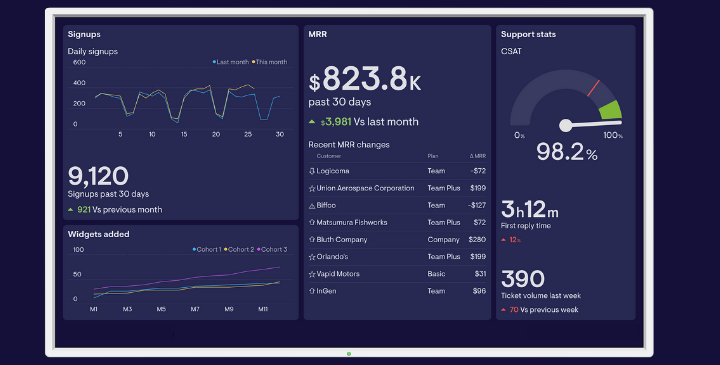This screenshot has height=365, width=720.
Task: Click the green up arrow before 921
Action: tap(70, 209)
